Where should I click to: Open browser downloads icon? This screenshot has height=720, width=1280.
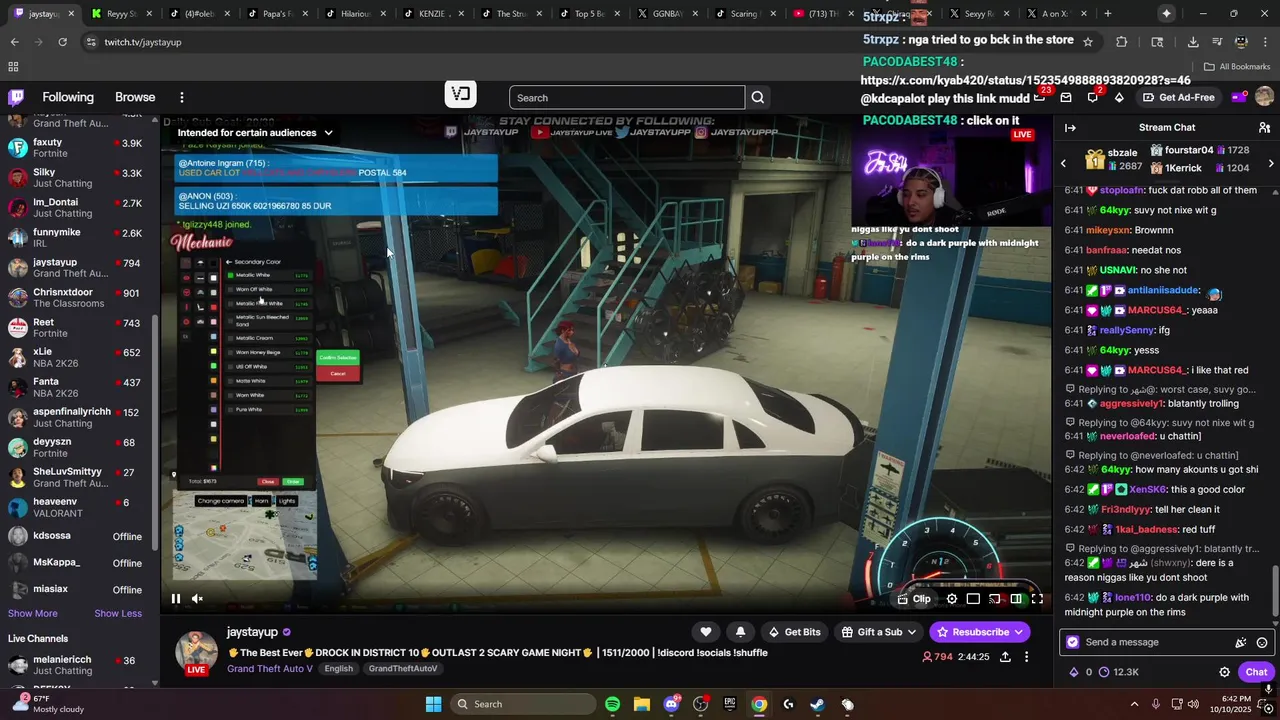(1193, 42)
